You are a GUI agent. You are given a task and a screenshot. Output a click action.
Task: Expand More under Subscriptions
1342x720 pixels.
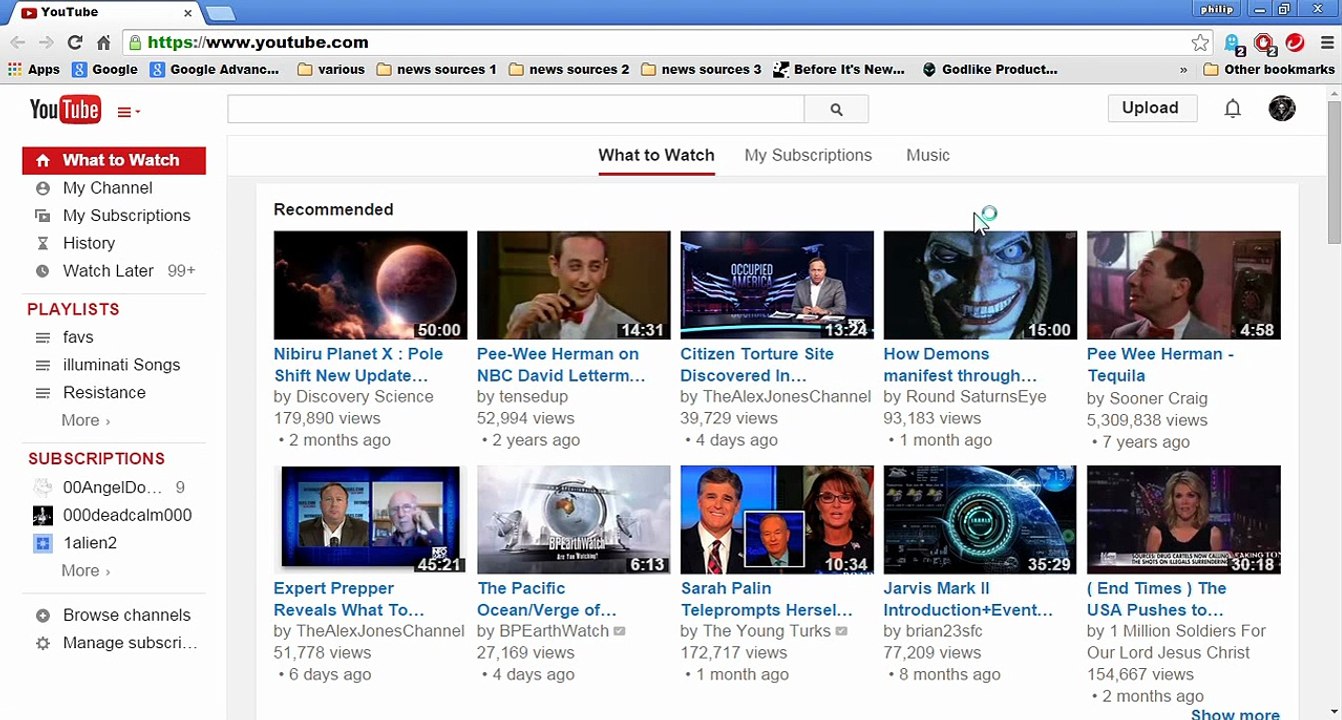(85, 571)
